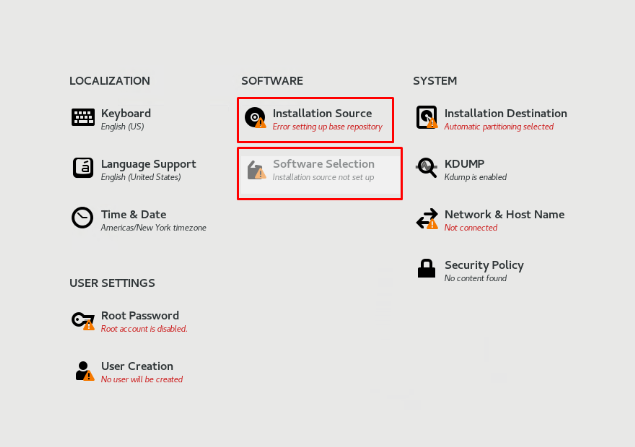Select the Time & Date clock icon
This screenshot has width=635, height=447.
point(82,218)
